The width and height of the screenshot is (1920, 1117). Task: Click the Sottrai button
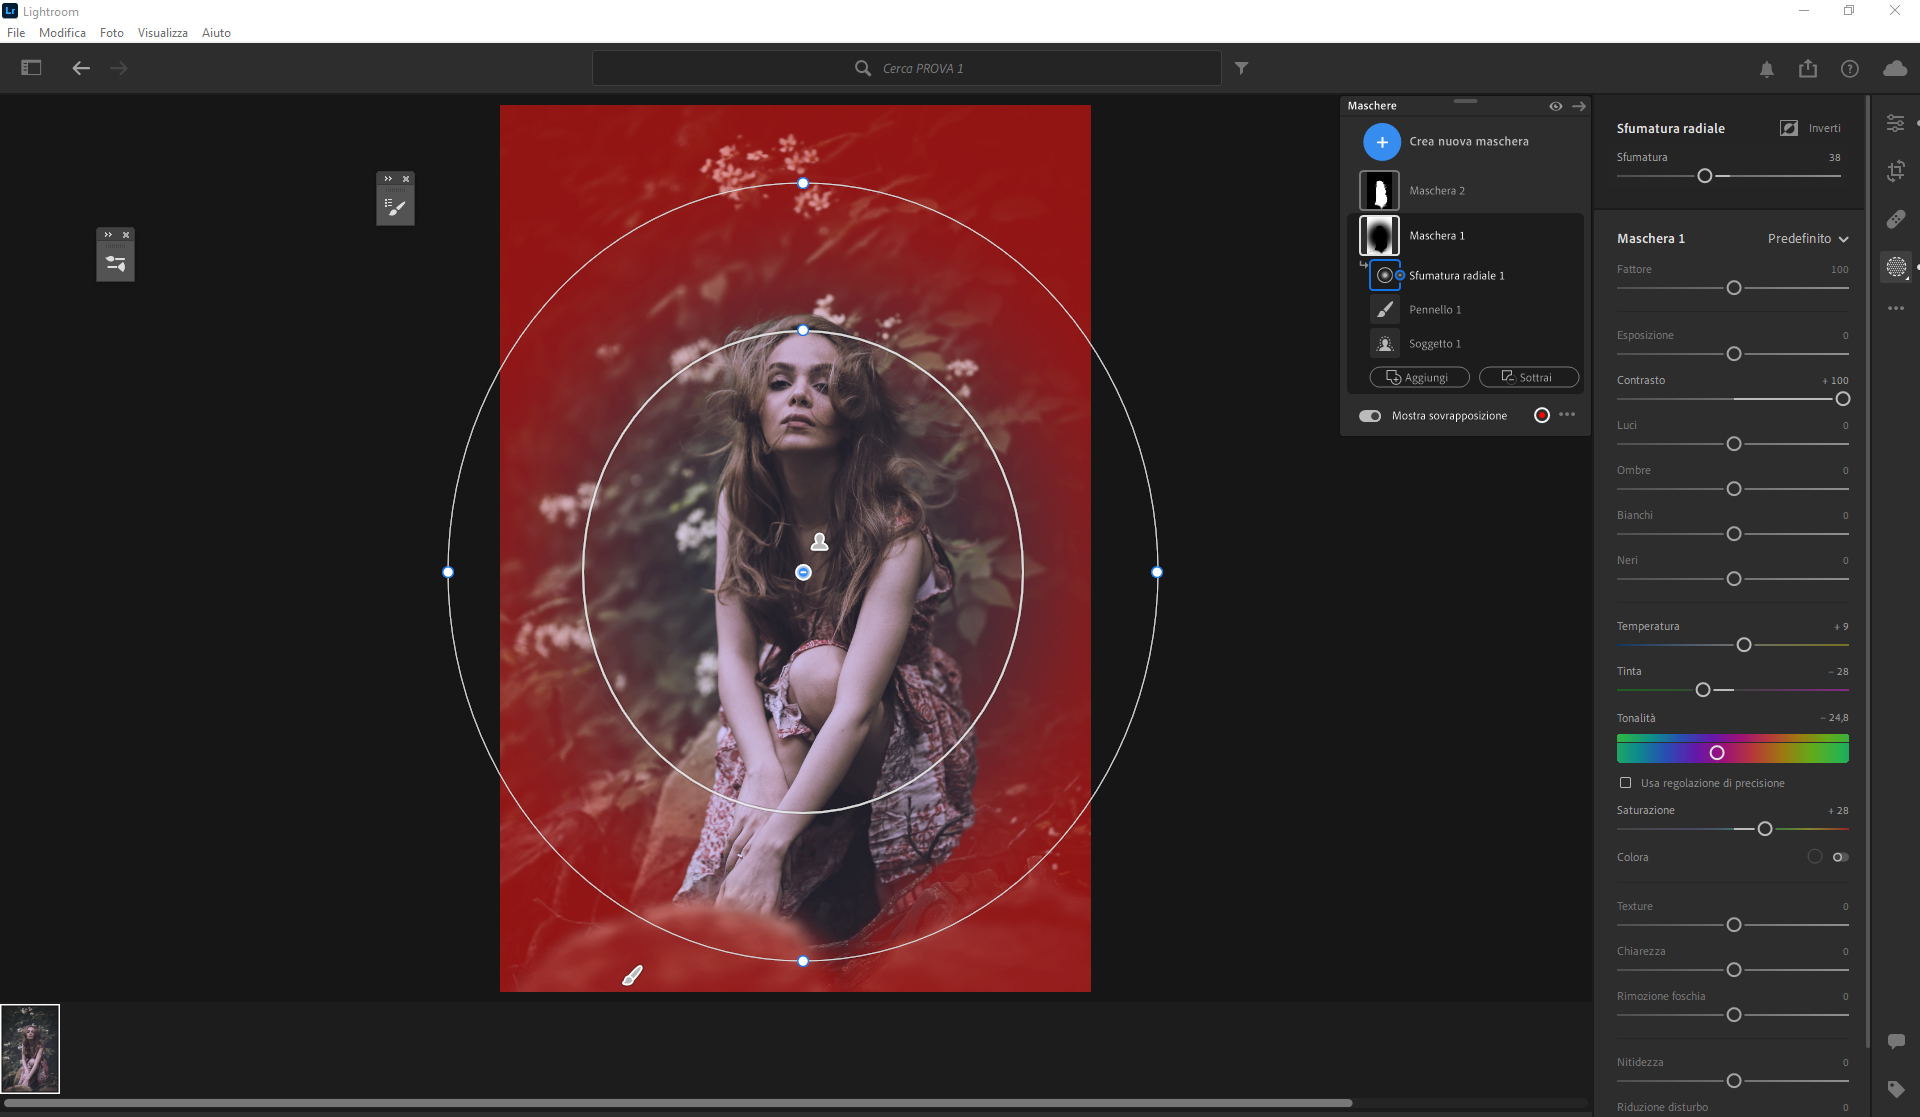(1528, 377)
